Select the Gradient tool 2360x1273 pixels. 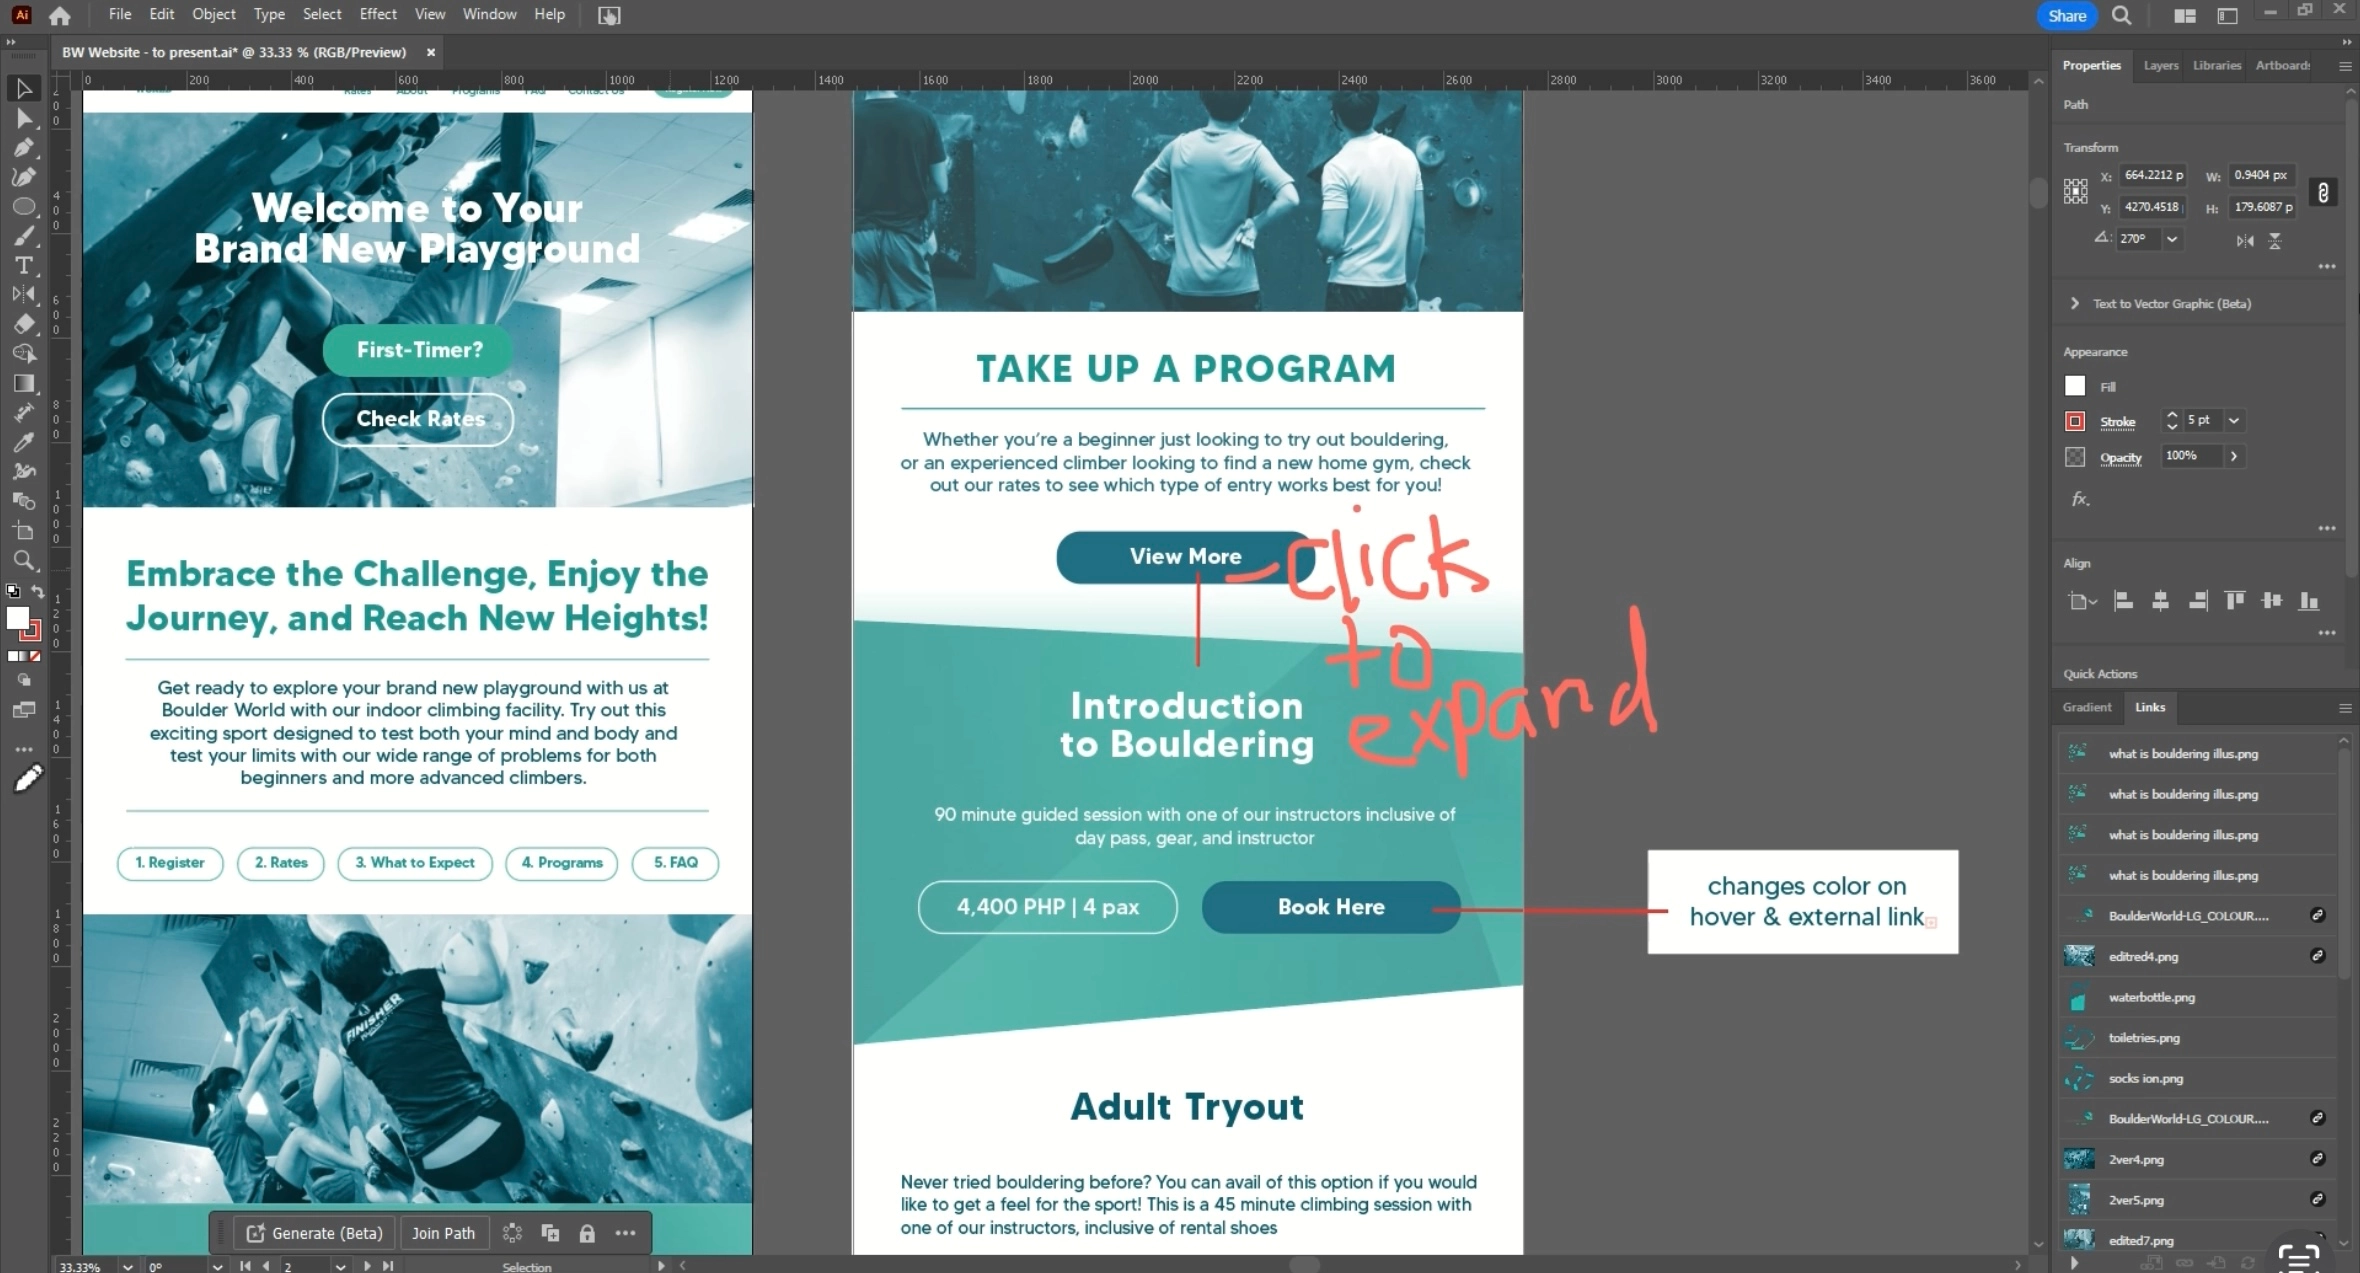coord(24,383)
